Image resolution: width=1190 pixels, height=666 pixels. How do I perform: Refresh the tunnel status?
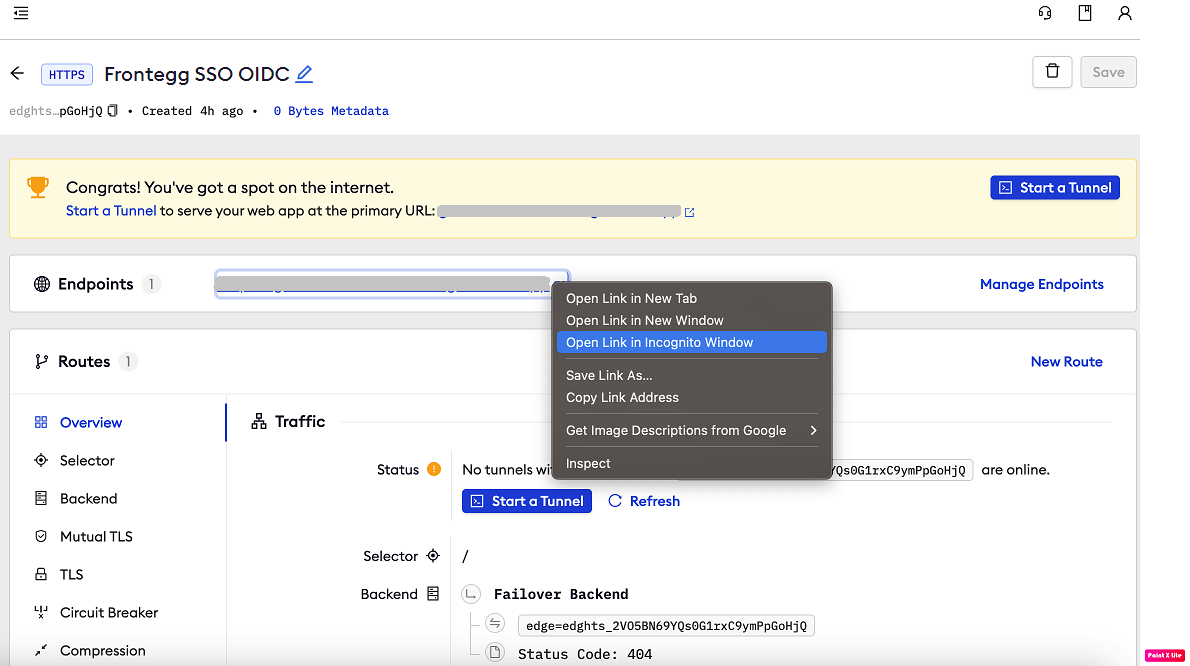click(644, 501)
